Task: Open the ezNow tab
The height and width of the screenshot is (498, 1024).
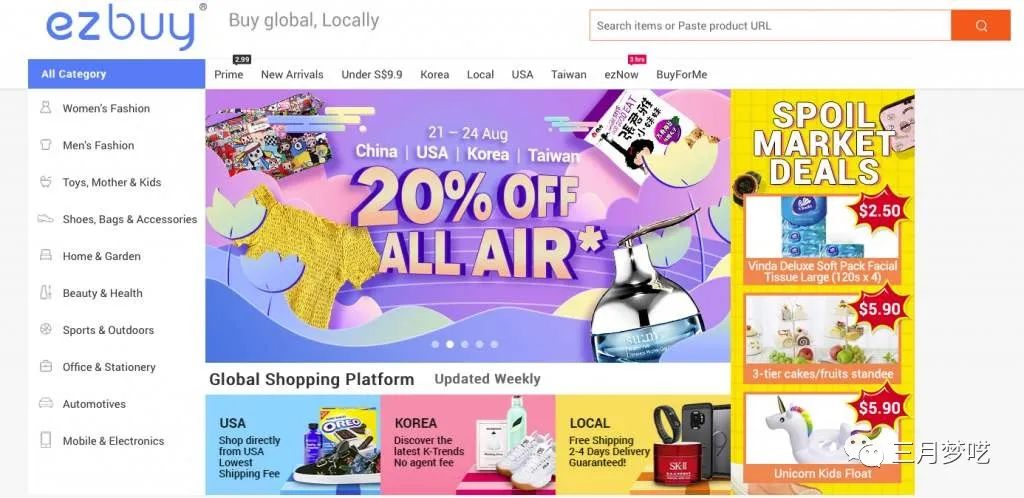Action: click(x=621, y=74)
